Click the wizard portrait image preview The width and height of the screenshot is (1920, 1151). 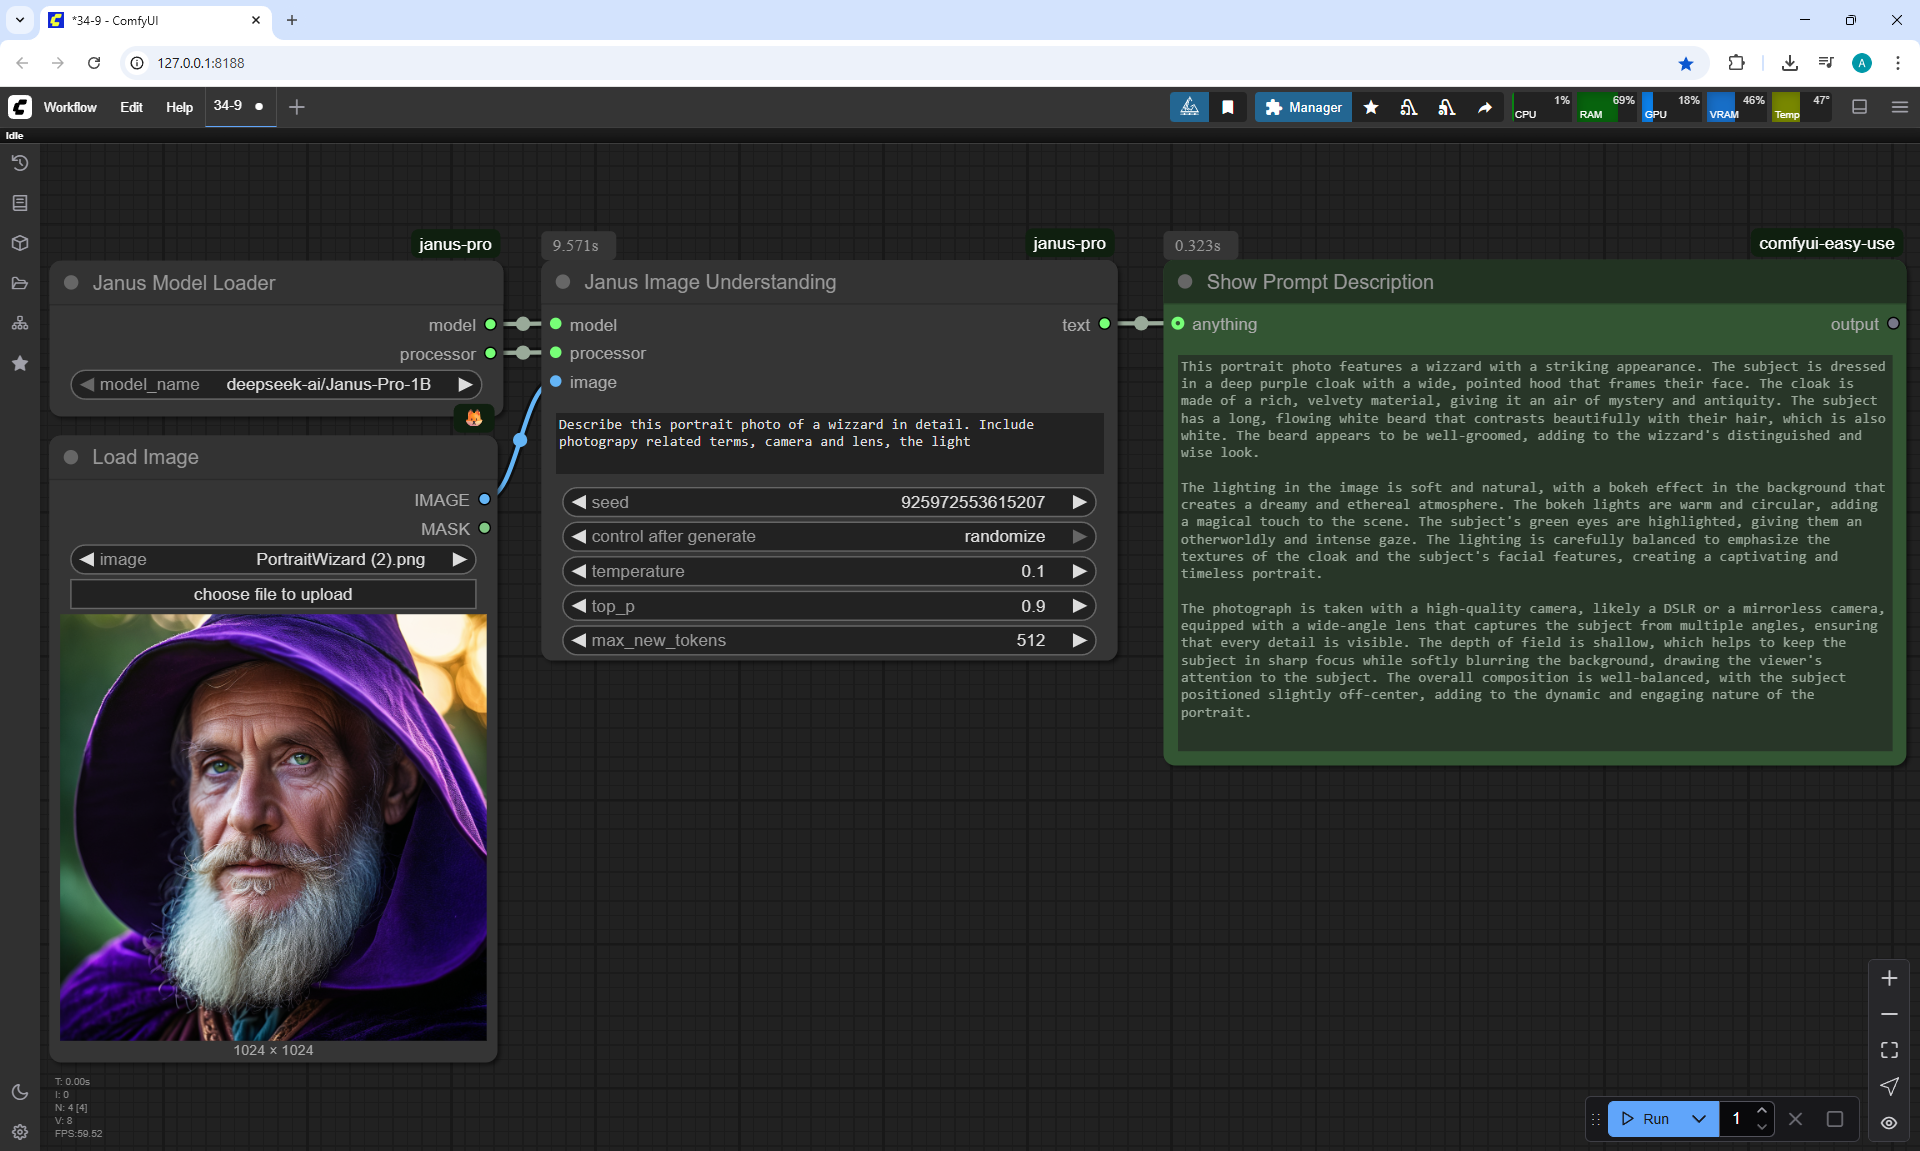[x=273, y=827]
